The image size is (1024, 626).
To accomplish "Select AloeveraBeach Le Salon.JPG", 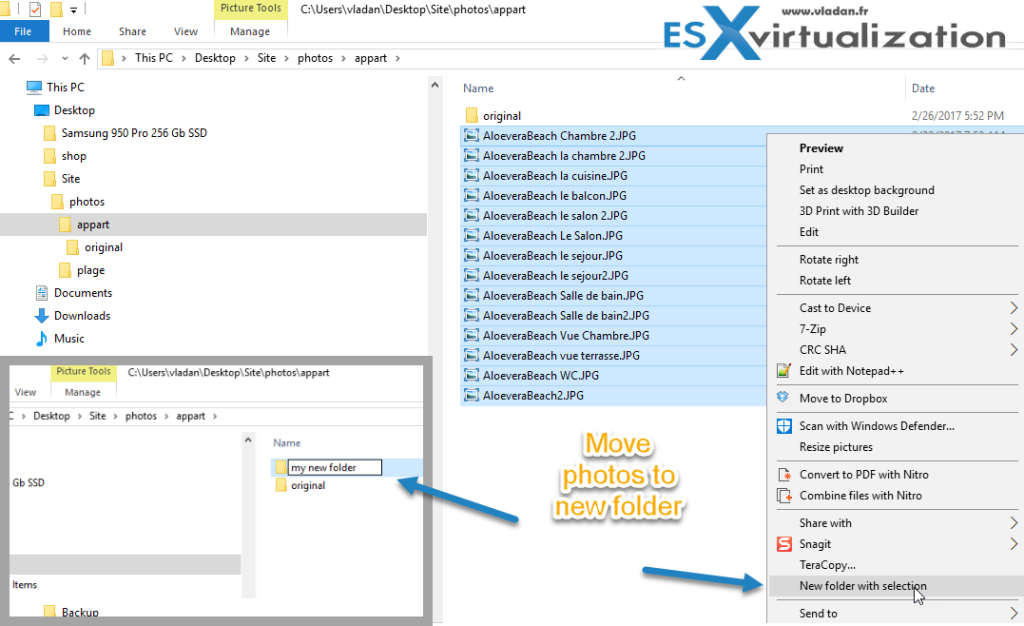I will pos(552,236).
